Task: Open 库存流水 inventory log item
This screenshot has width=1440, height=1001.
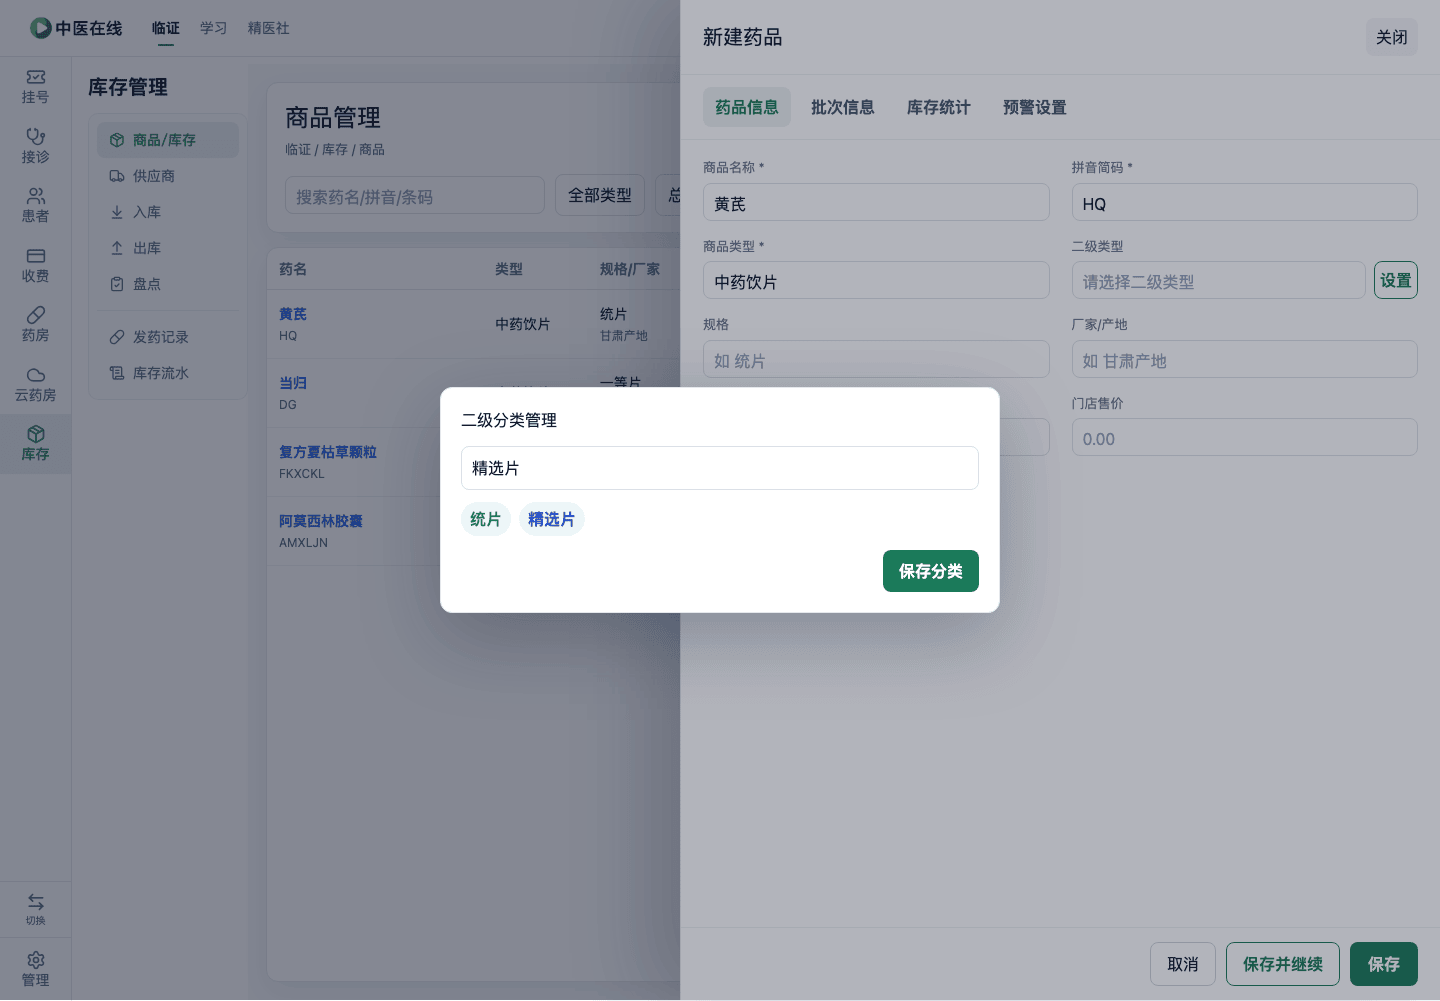Action: [x=168, y=373]
